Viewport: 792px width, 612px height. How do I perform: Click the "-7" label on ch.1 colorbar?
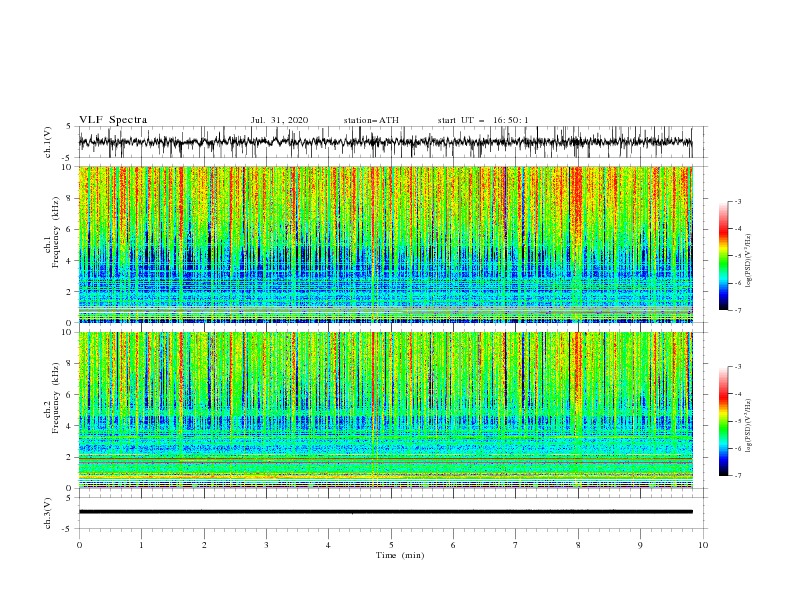(737, 310)
